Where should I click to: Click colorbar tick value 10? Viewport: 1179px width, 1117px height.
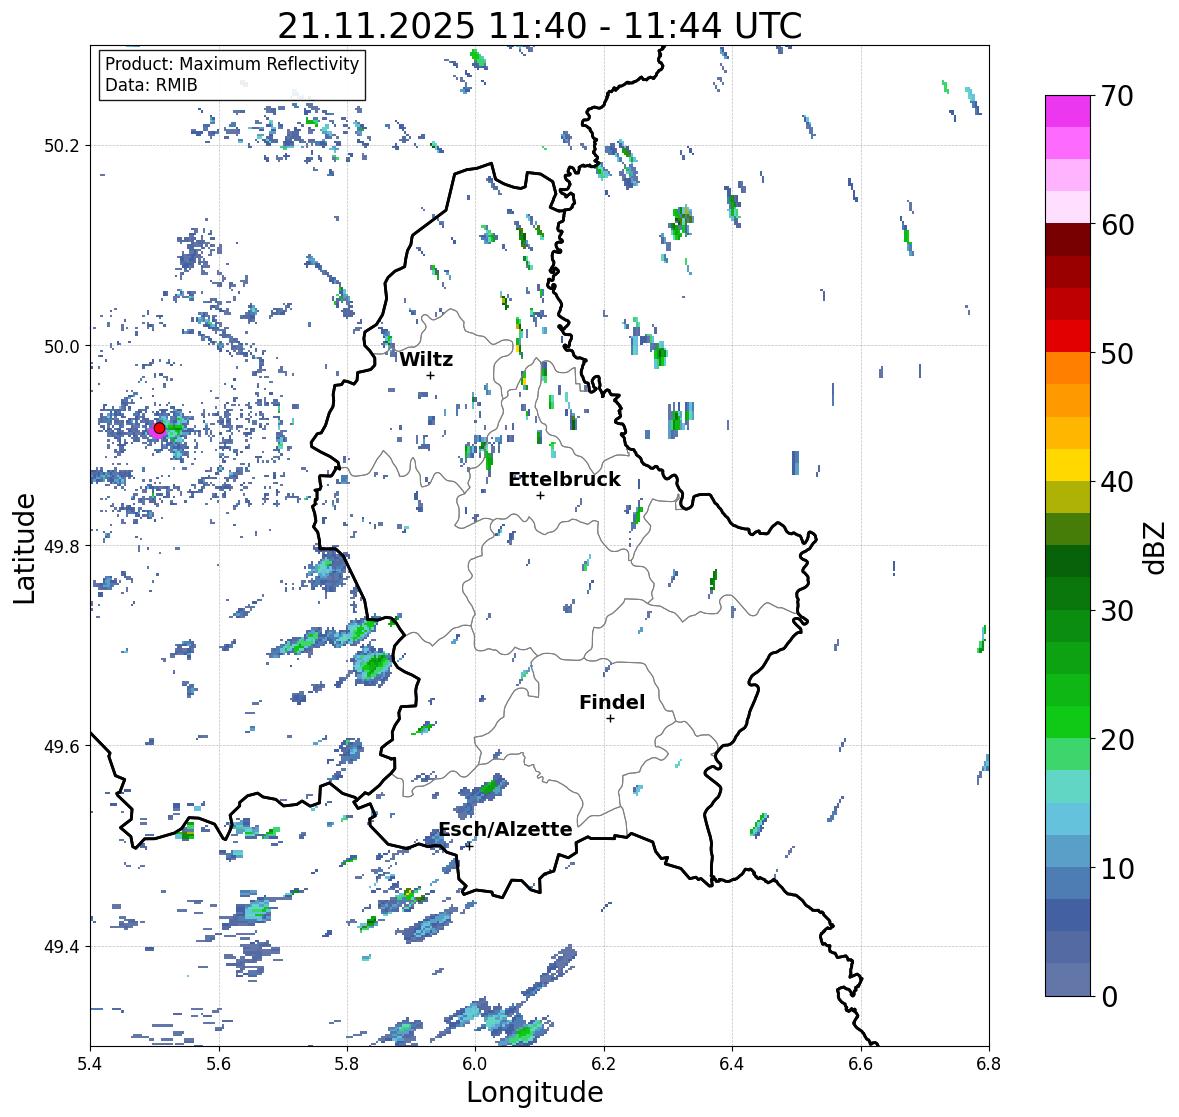[1117, 868]
